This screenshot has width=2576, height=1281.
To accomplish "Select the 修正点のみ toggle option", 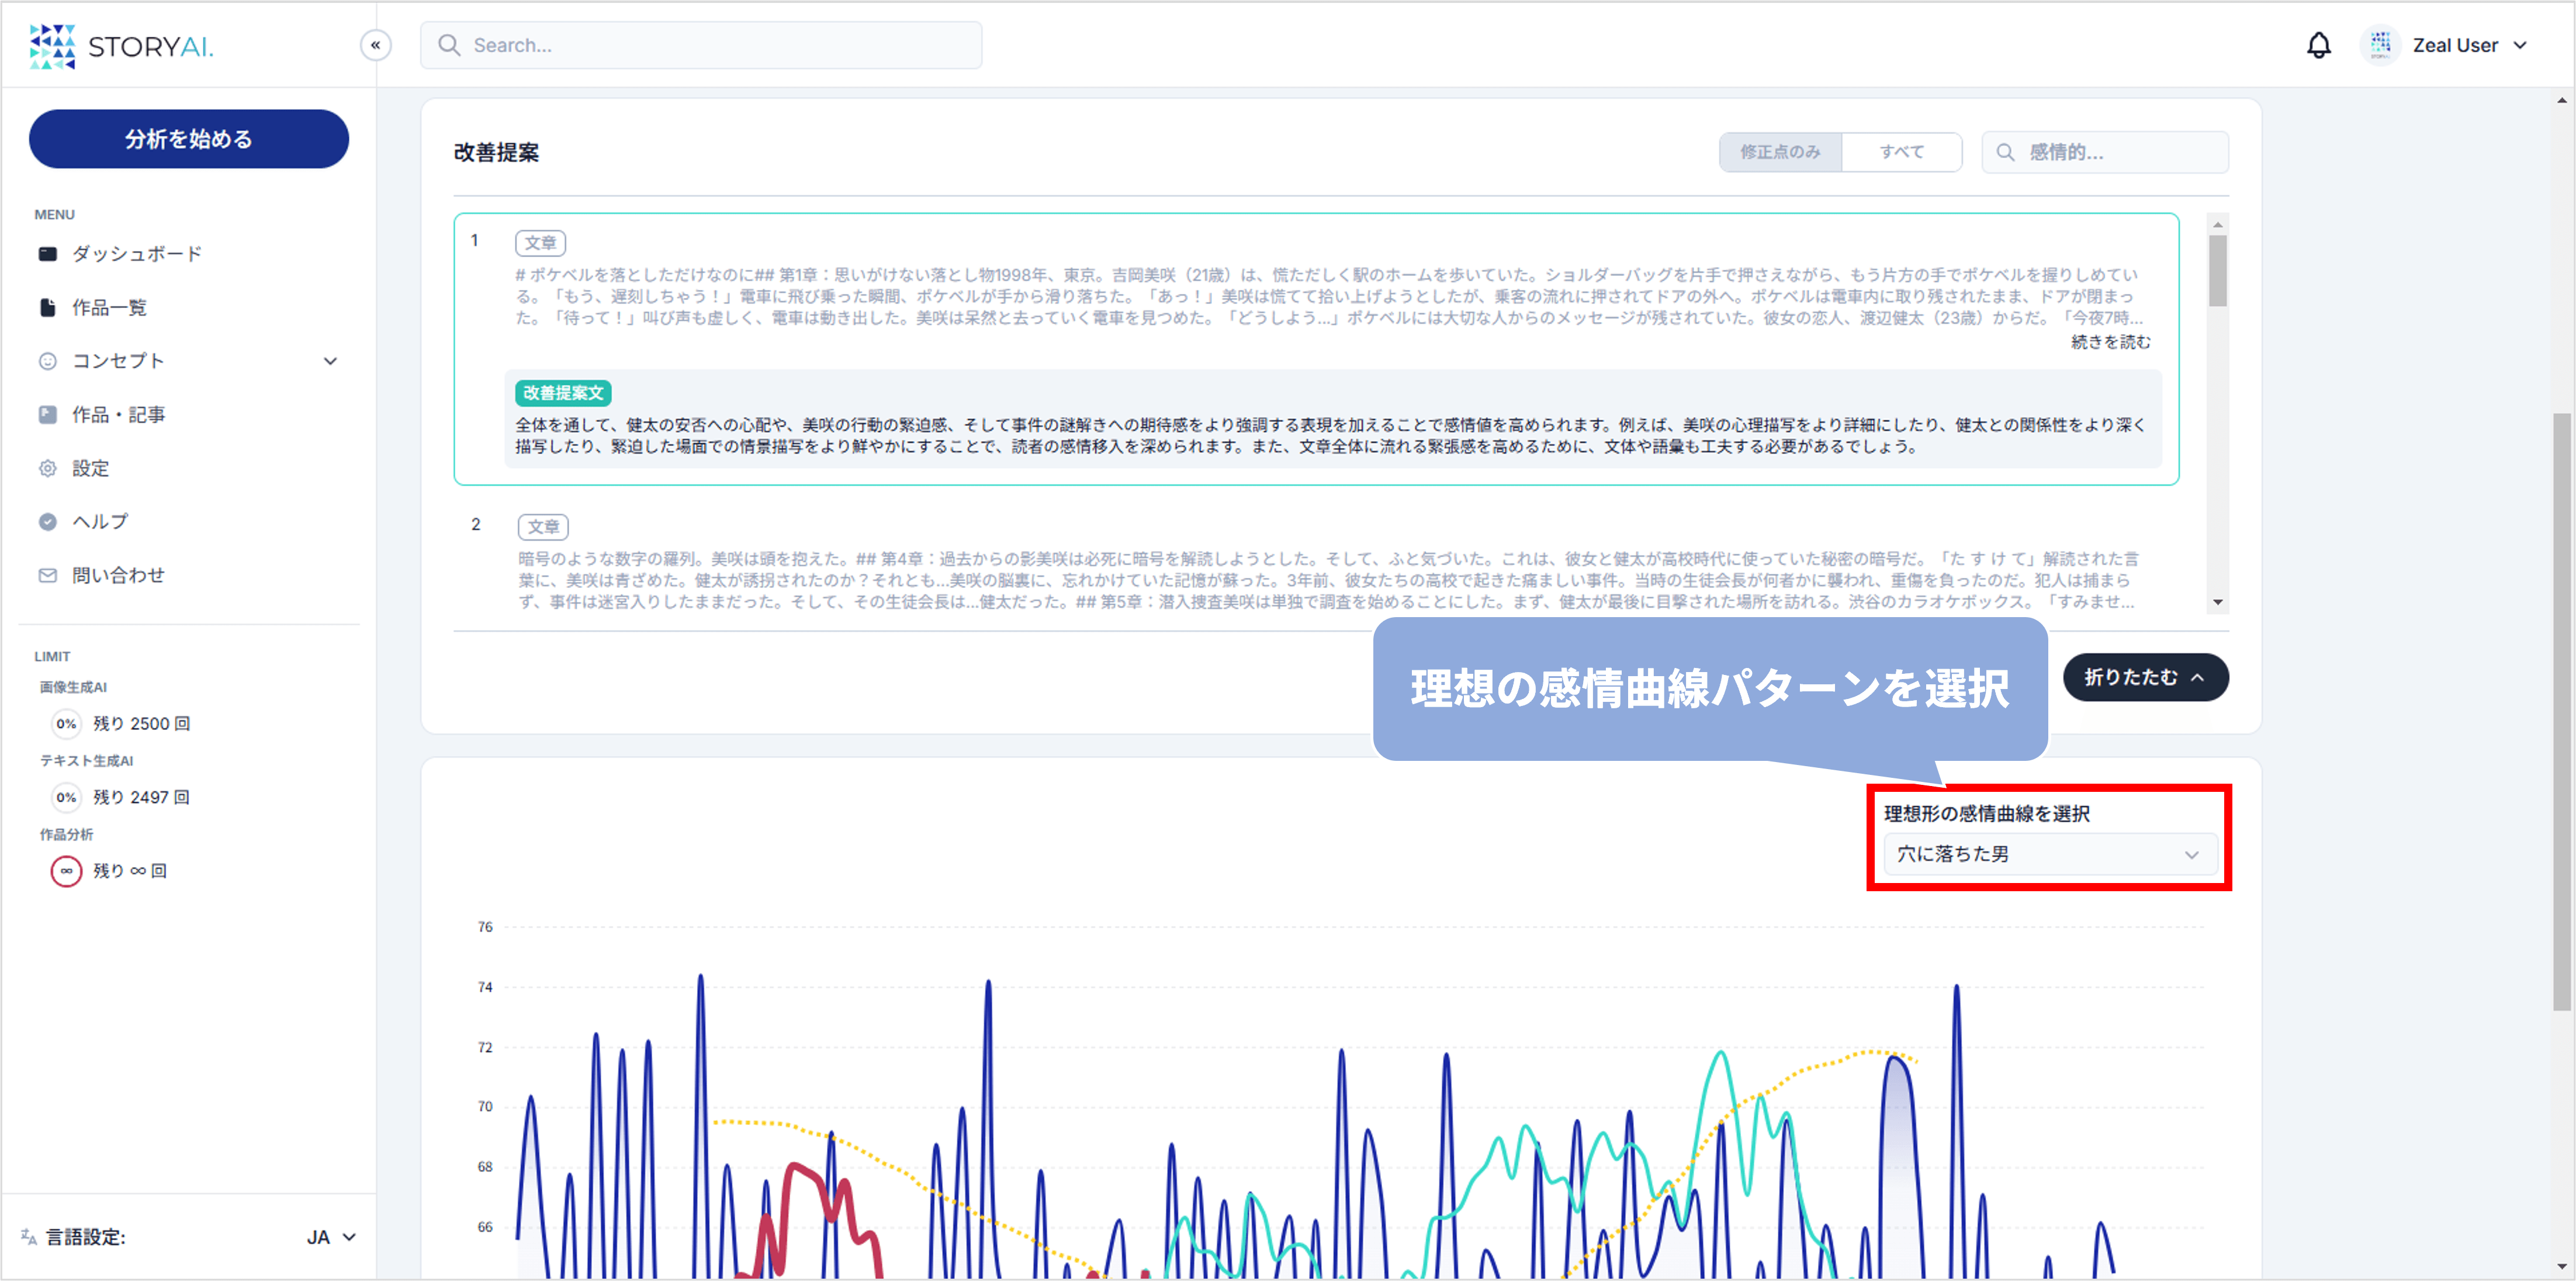I will click(x=1780, y=152).
